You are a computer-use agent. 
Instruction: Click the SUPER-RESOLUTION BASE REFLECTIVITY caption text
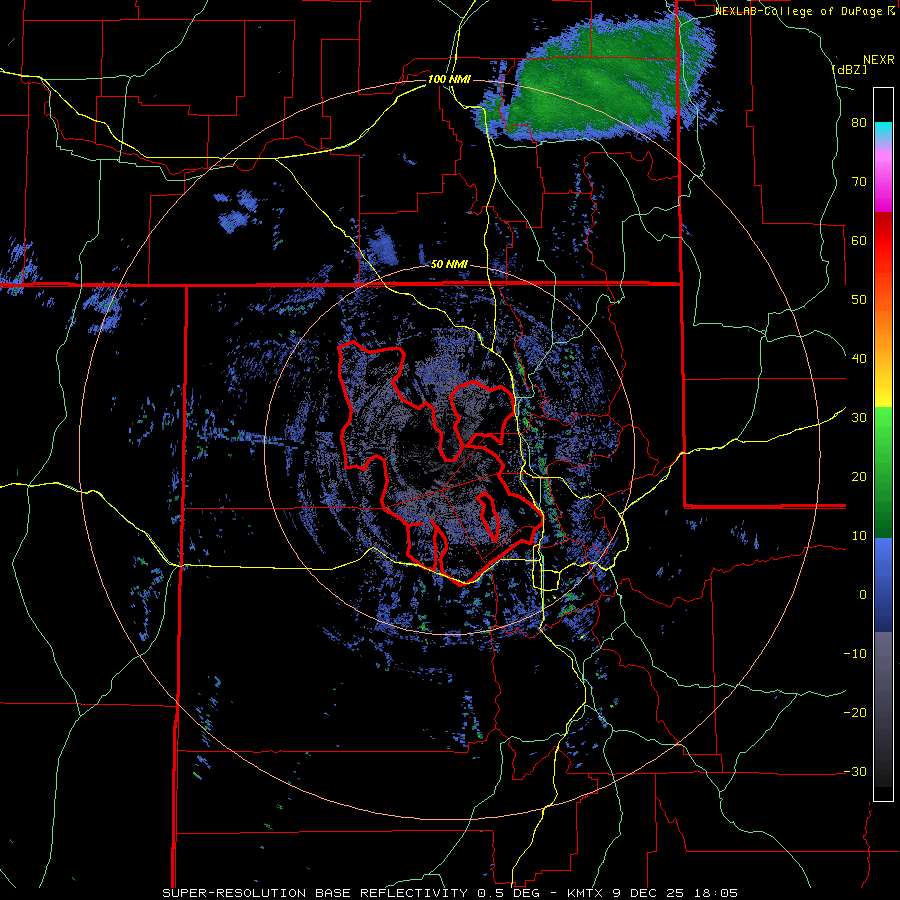[x=315, y=893]
